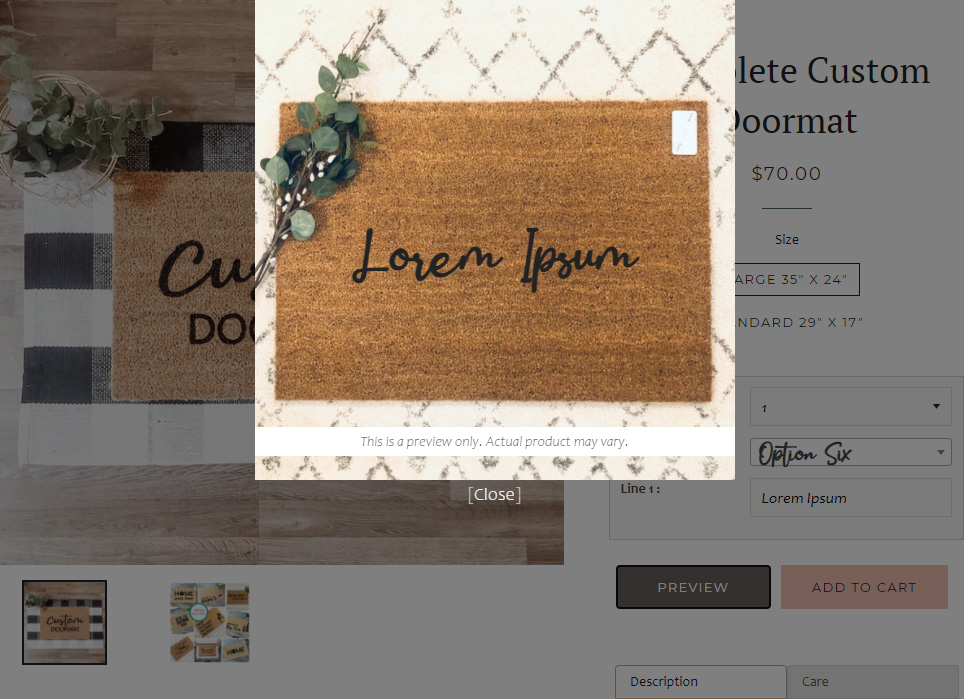Click the preview disclaimer caption

point(494,441)
